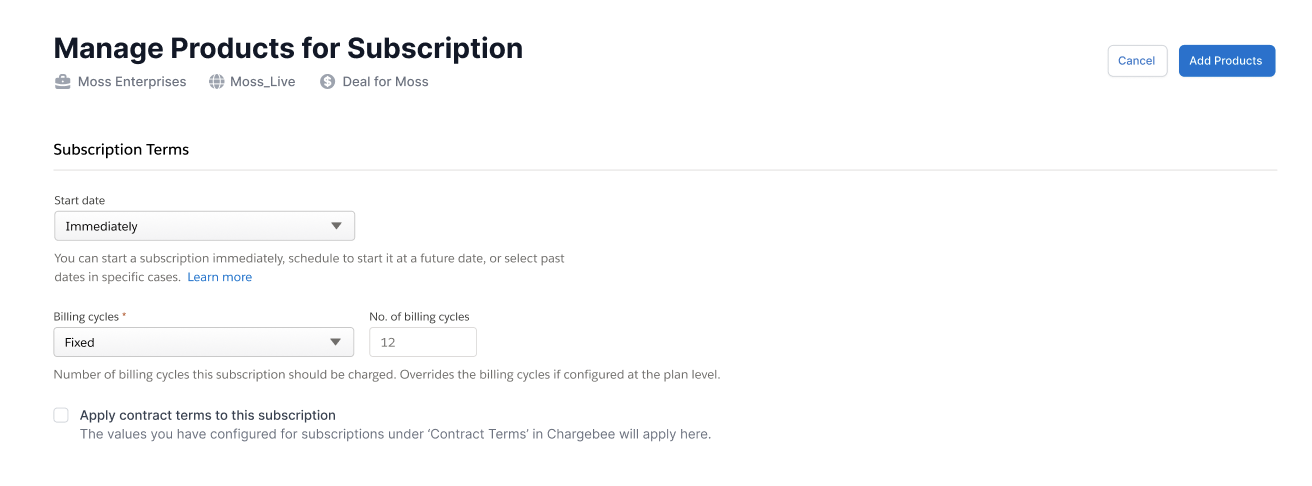The width and height of the screenshot is (1312, 486).
Task: Click the briefcase icon beside Moss Enterprises
Action: click(63, 82)
